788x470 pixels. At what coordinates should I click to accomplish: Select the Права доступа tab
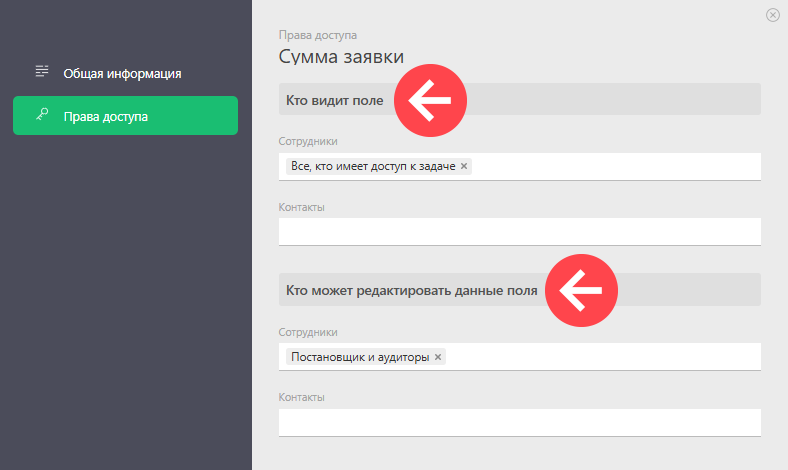coord(125,116)
